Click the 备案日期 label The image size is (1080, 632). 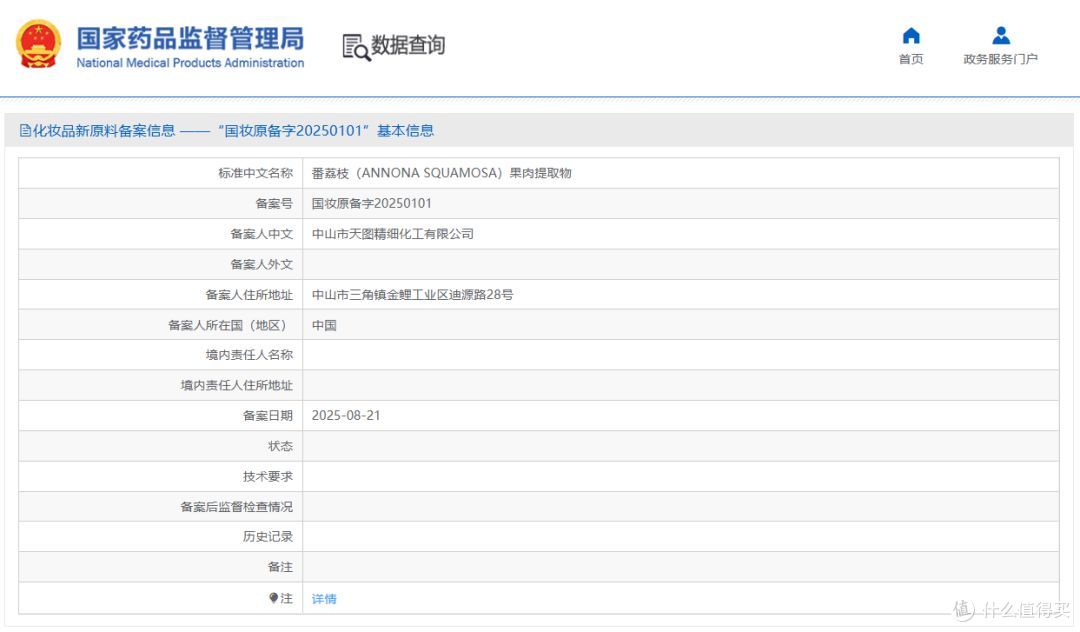click(x=268, y=416)
